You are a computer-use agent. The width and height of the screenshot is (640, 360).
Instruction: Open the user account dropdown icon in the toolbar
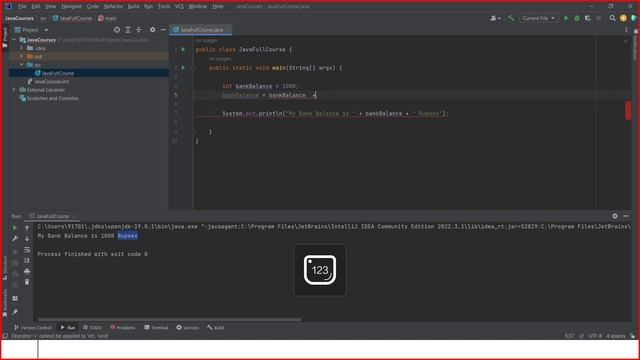click(495, 18)
